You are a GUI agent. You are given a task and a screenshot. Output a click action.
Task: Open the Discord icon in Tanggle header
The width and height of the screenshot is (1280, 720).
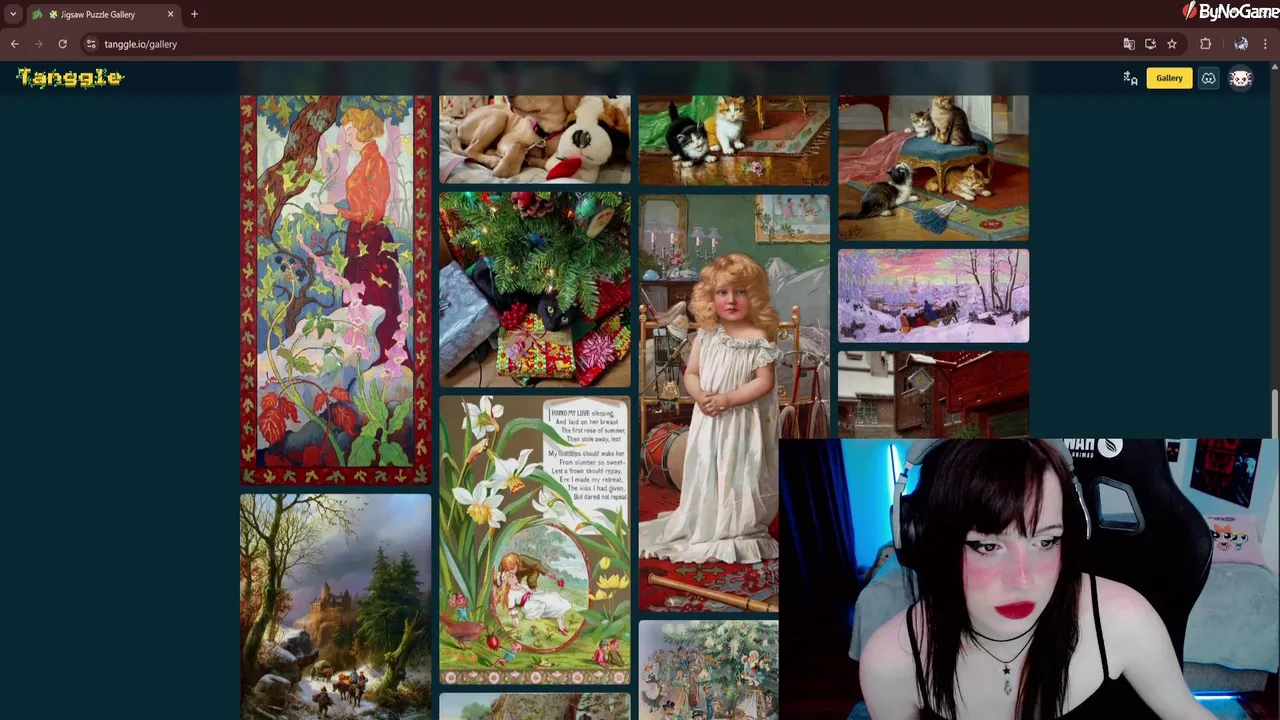[1208, 78]
